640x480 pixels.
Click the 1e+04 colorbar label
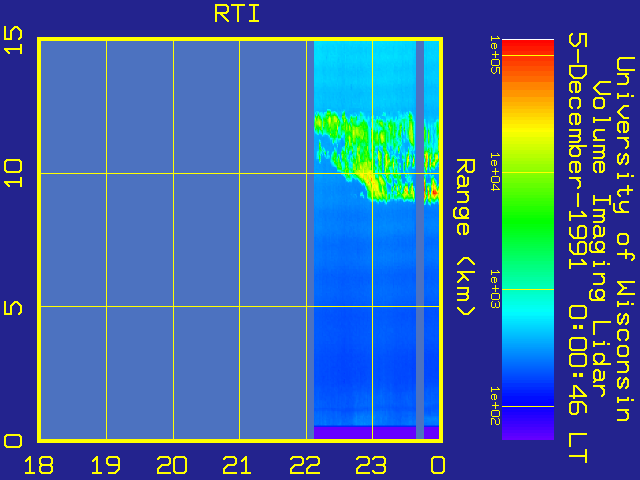[x=495, y=172]
